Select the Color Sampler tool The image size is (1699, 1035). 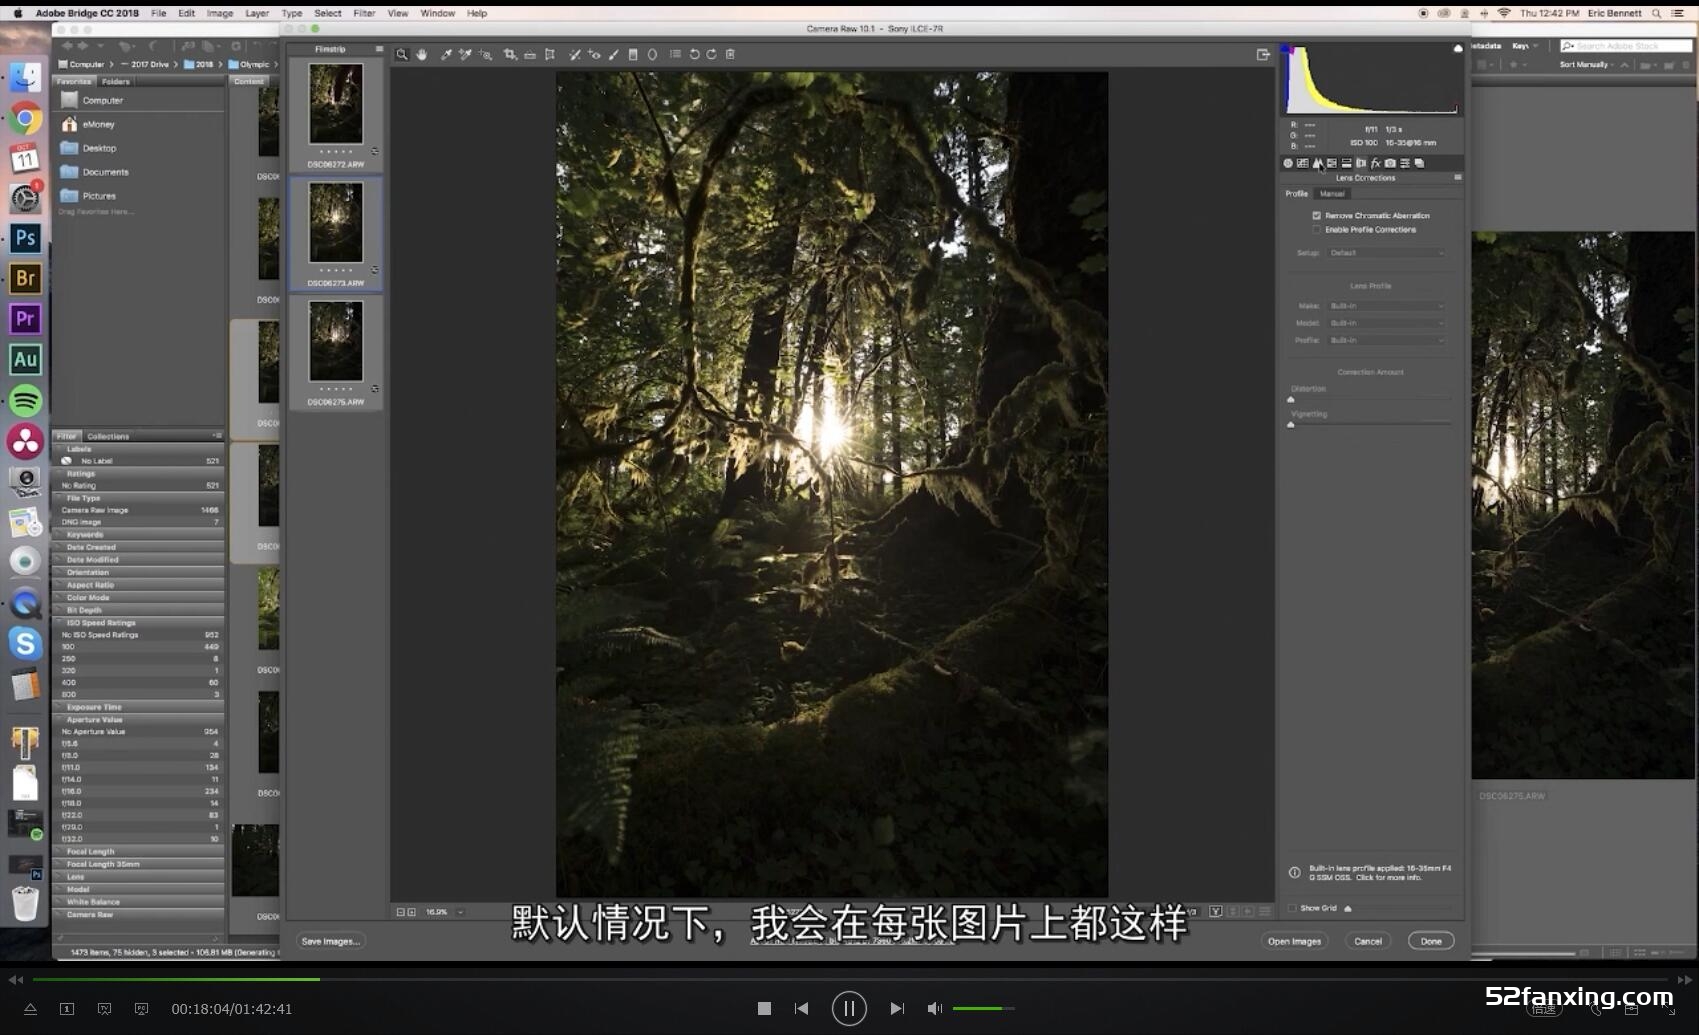click(x=465, y=55)
